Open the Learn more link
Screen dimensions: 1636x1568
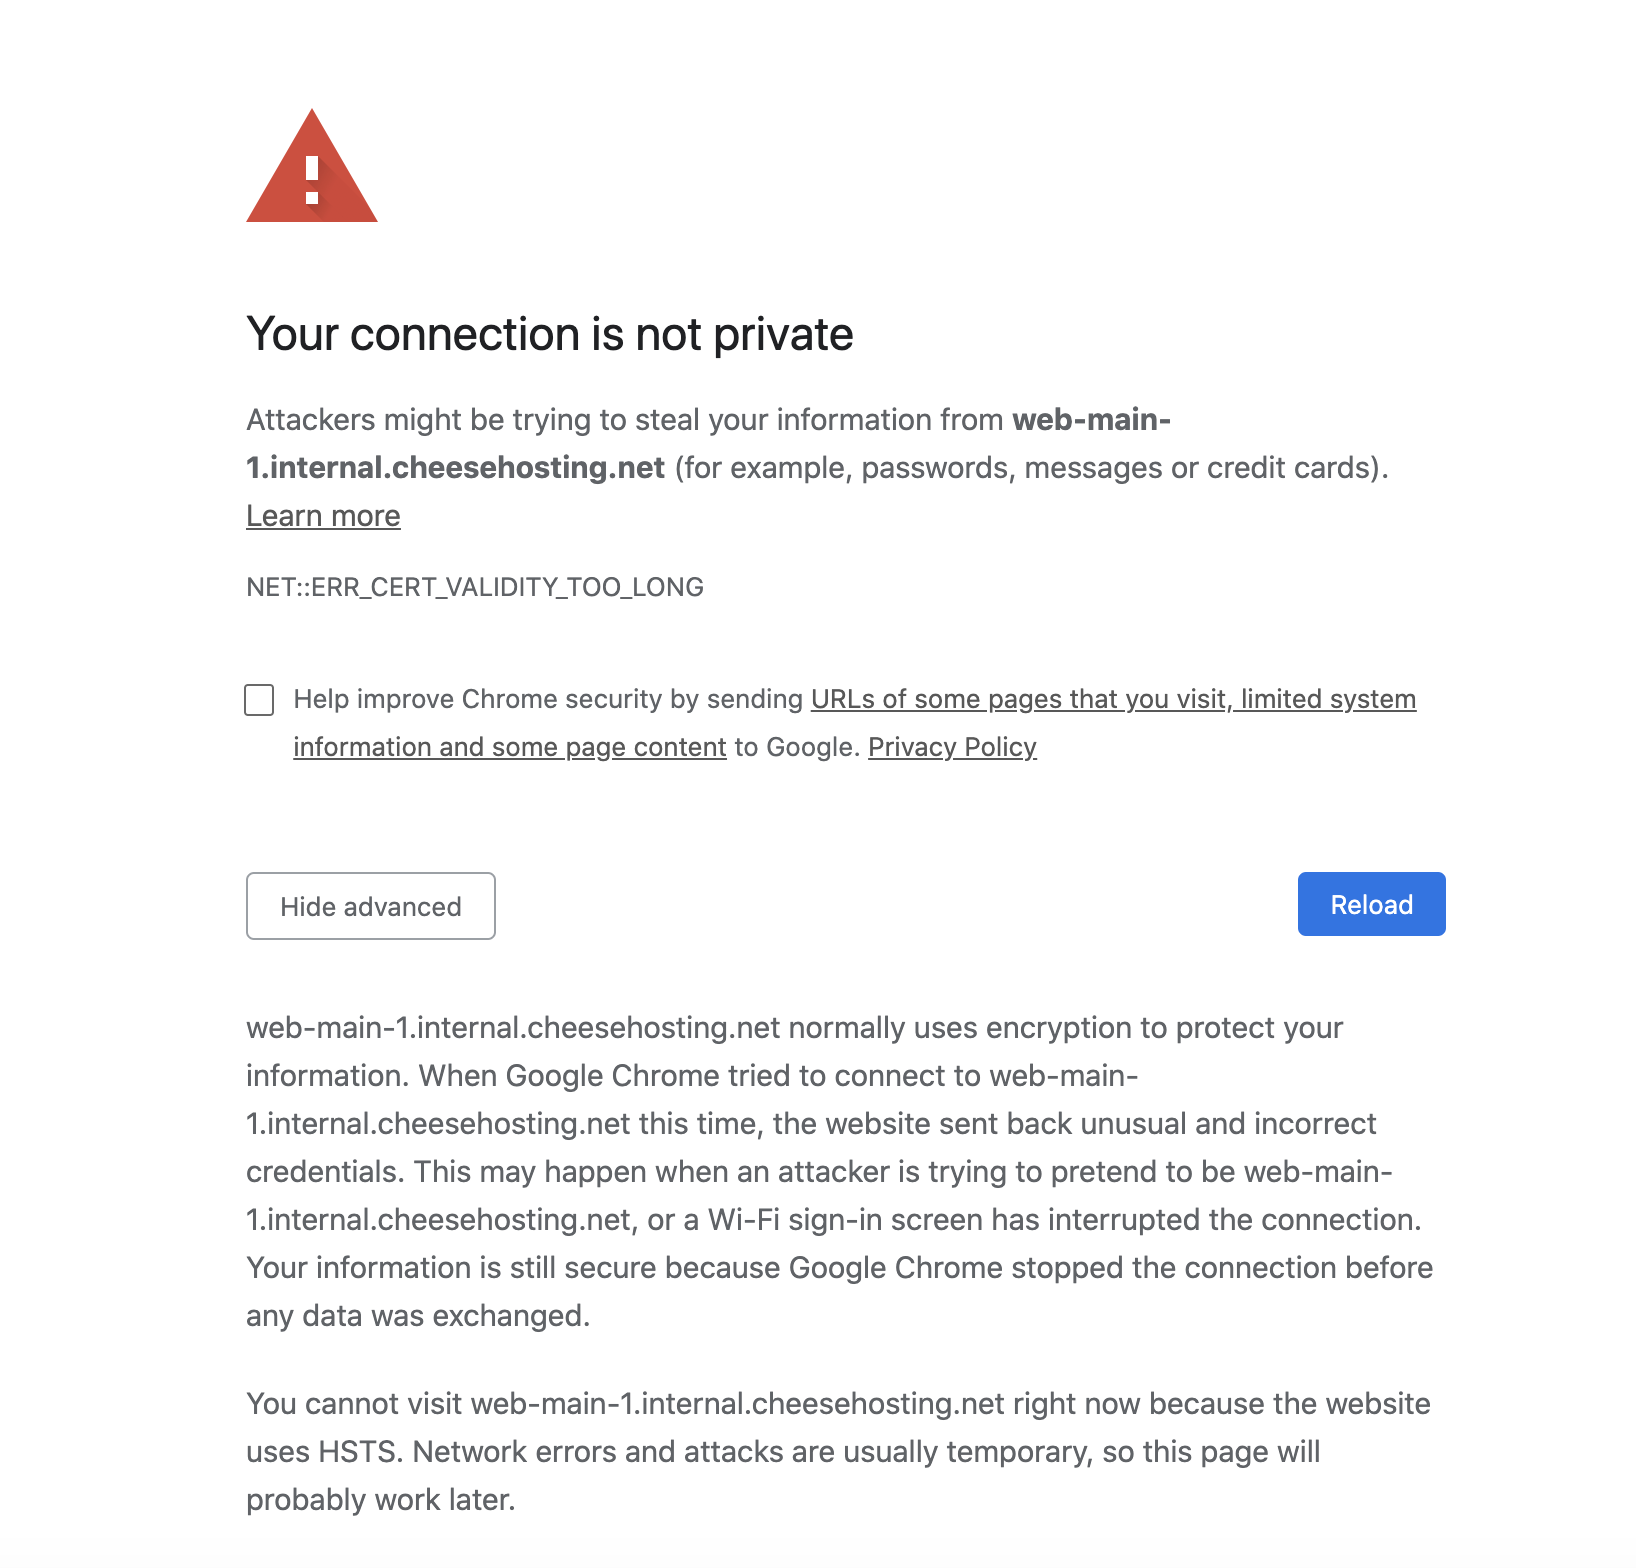(323, 516)
